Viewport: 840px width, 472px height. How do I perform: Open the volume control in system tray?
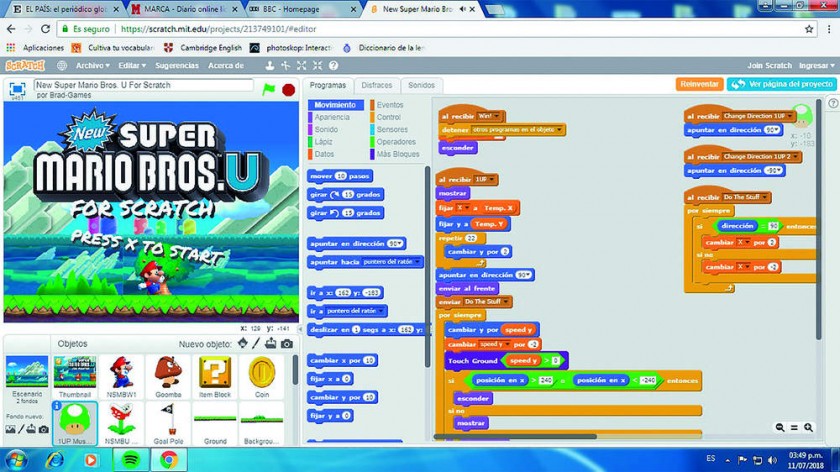[x=772, y=460]
